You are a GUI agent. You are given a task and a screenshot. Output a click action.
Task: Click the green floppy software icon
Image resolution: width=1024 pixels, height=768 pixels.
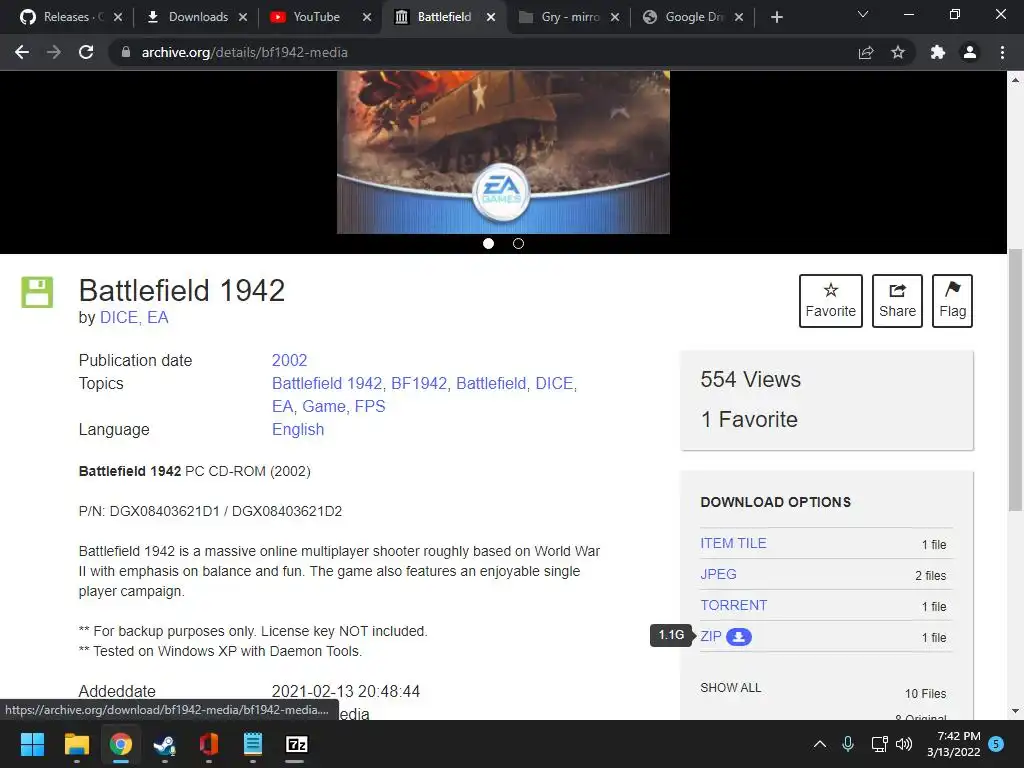pos(37,292)
